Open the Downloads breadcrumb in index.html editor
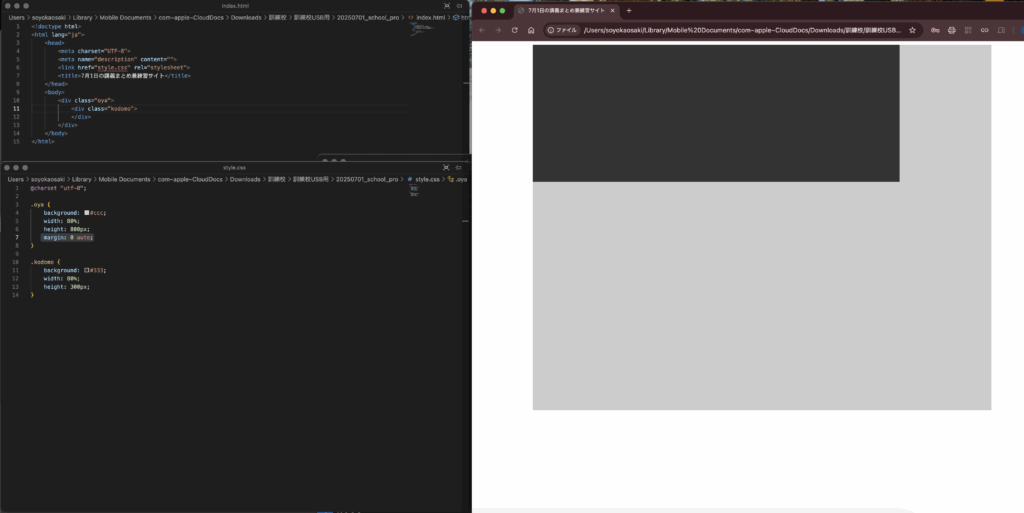 tap(247, 17)
